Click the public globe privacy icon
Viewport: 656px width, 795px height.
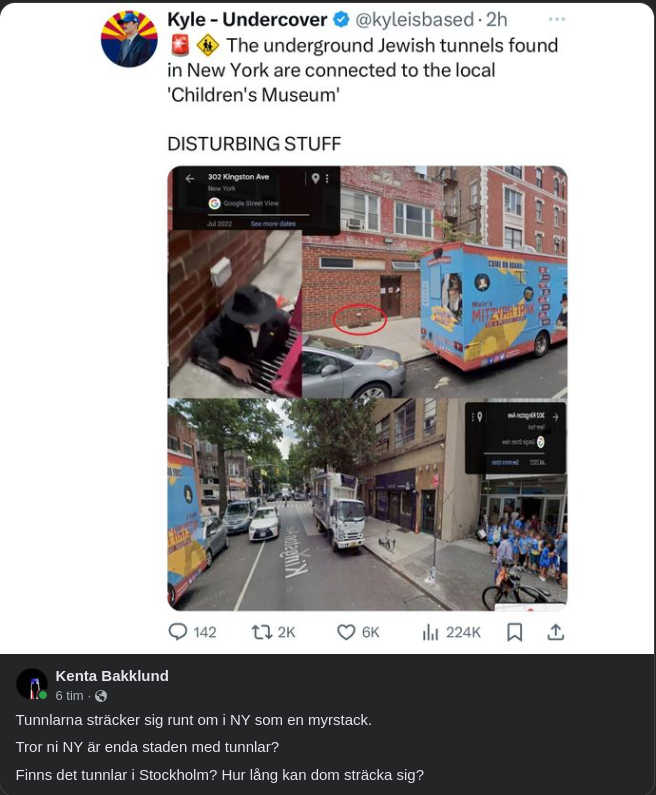click(101, 696)
